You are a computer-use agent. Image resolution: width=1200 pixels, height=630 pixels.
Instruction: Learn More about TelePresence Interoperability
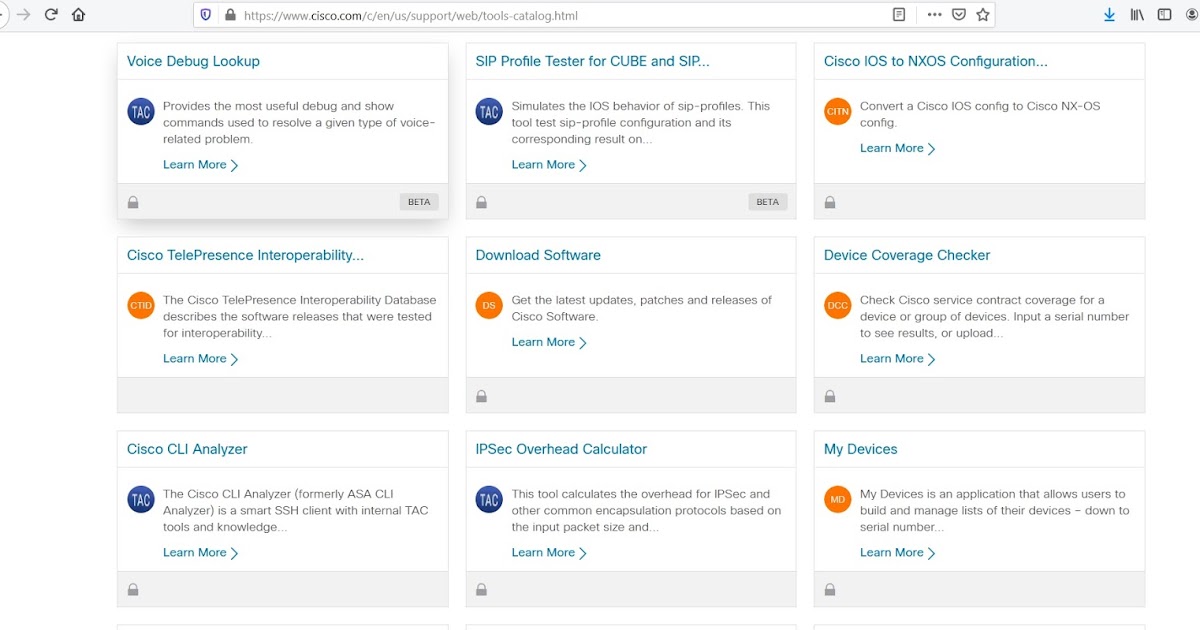pyautogui.click(x=201, y=359)
